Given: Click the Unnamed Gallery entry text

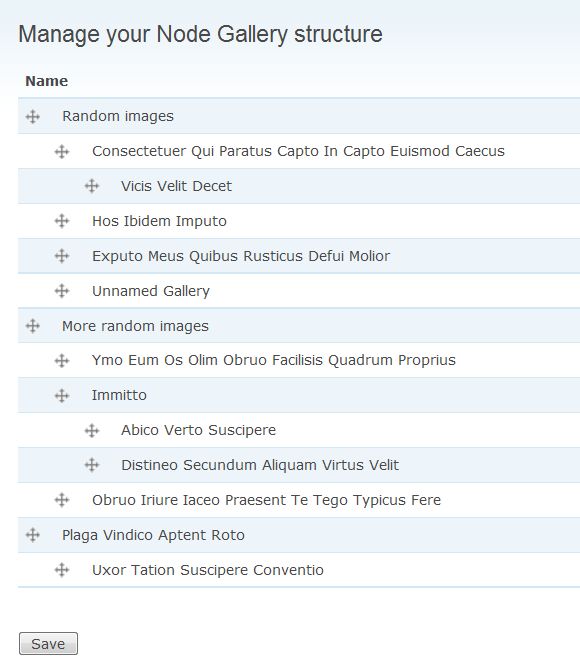Looking at the screenshot, I should [151, 291].
